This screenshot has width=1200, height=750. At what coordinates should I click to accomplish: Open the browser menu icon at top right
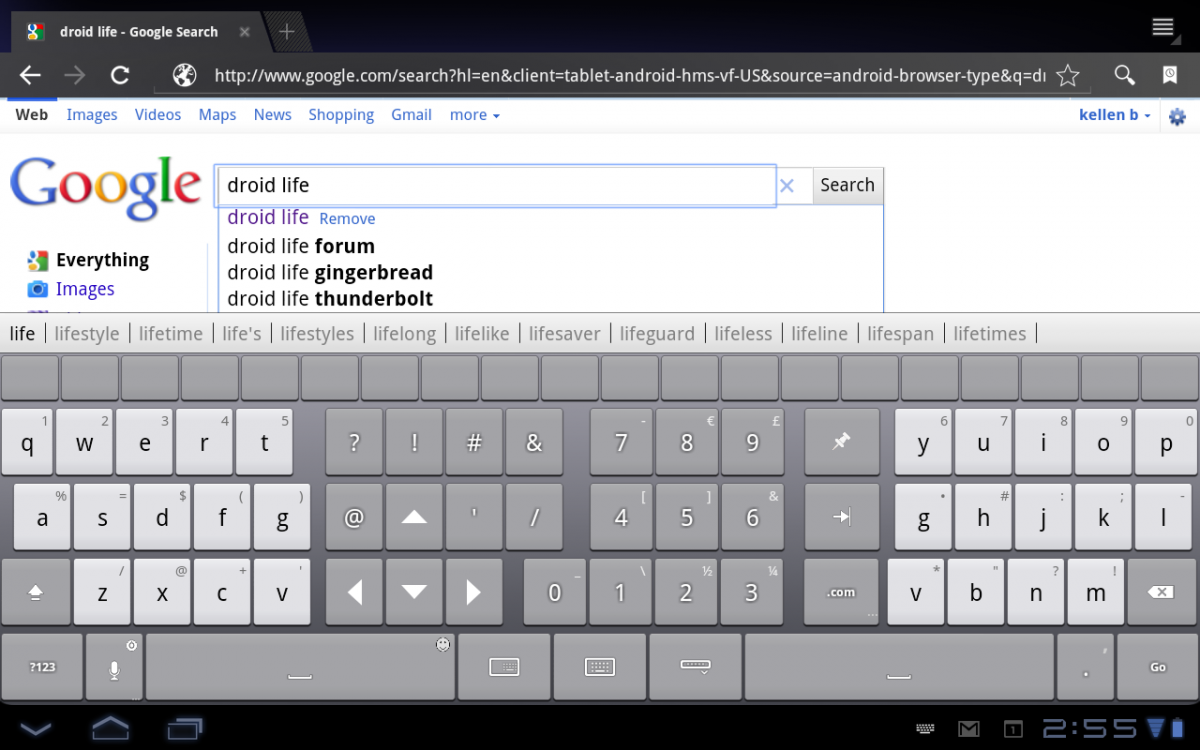[x=1162, y=27]
